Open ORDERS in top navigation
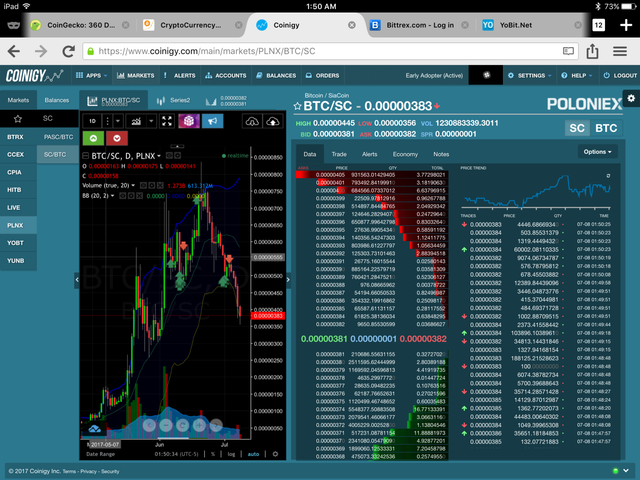640x480 pixels. 322,76
